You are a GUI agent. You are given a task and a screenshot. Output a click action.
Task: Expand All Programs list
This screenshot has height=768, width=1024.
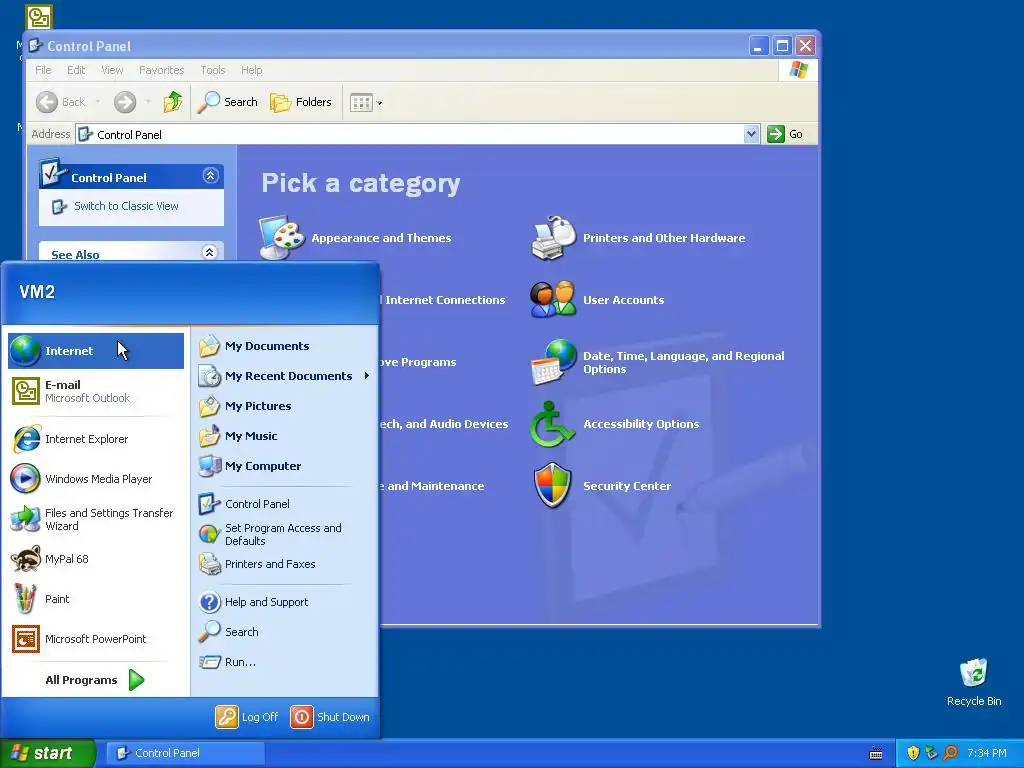[96, 680]
